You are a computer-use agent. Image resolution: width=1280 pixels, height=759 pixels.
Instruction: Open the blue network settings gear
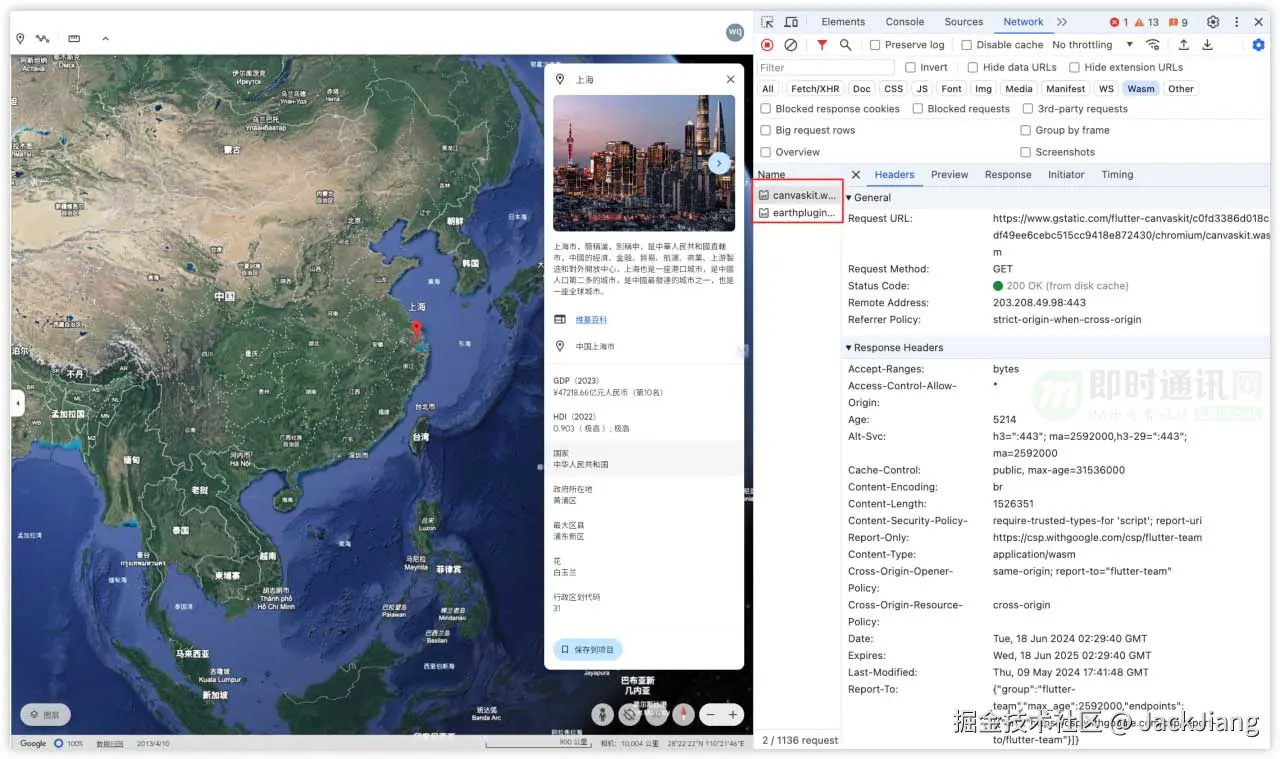click(x=1258, y=45)
